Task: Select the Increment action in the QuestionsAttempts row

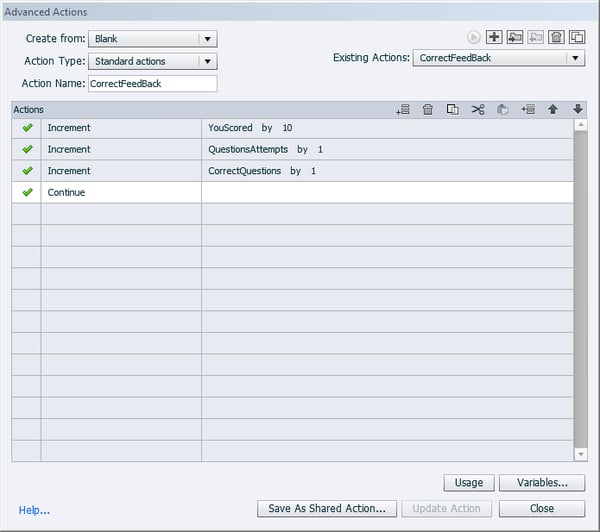Action: [x=121, y=149]
